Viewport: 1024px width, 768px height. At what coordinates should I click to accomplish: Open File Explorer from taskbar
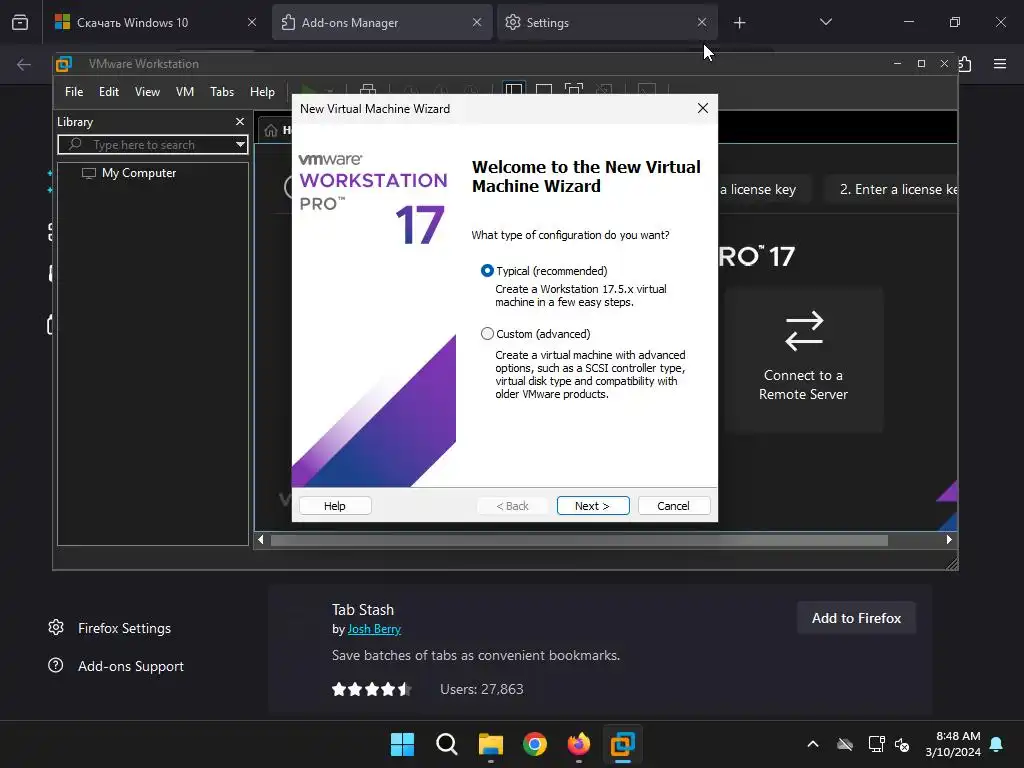pyautogui.click(x=490, y=744)
